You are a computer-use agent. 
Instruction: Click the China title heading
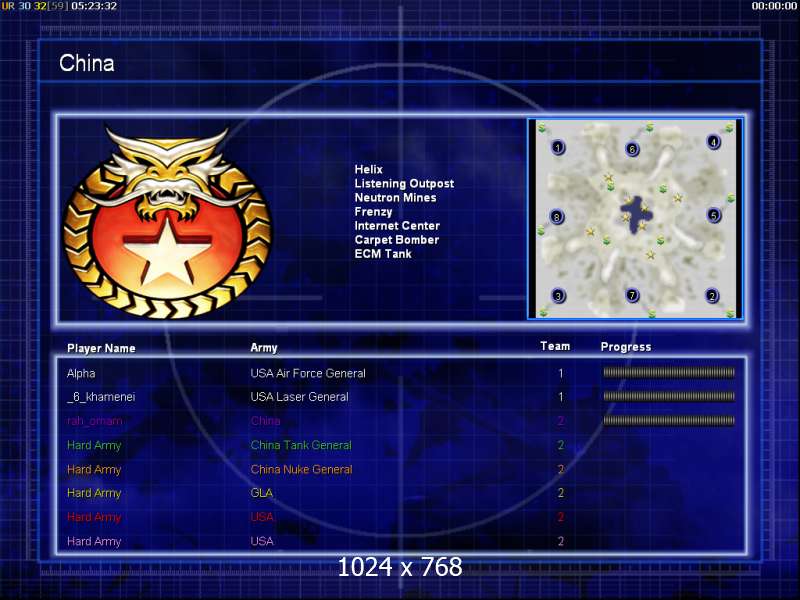click(87, 63)
